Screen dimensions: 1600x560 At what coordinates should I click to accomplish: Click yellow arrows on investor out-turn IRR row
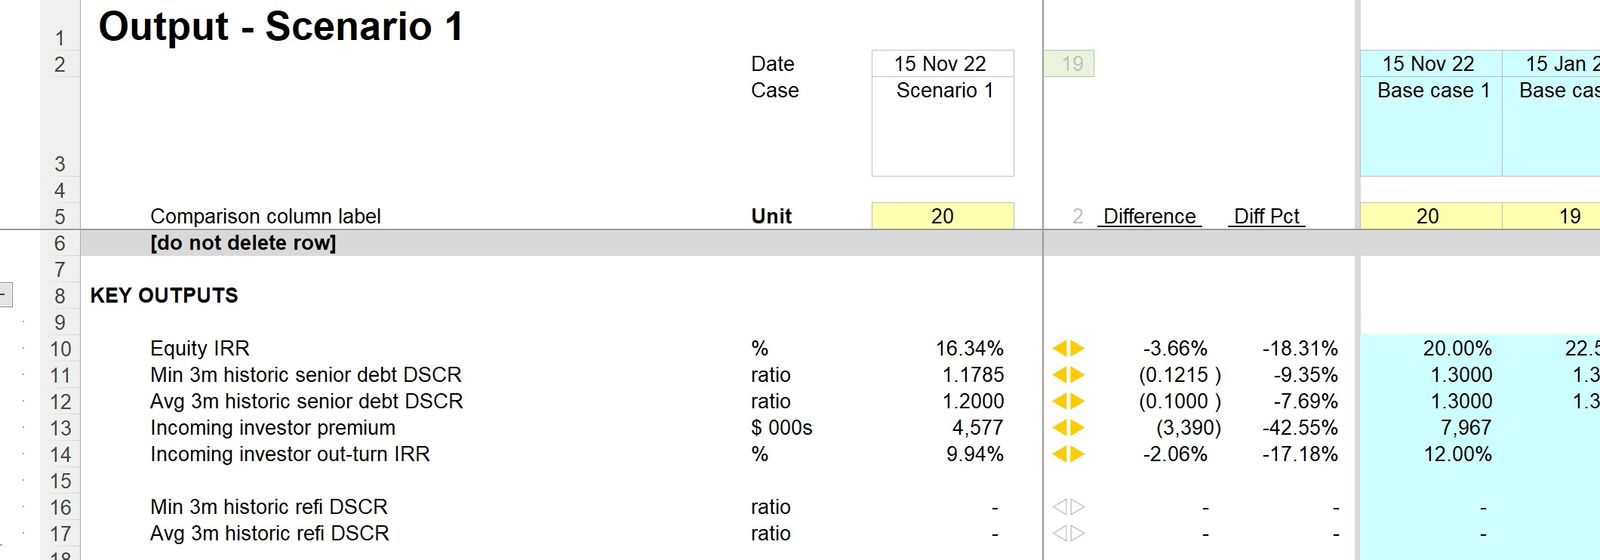(1068, 454)
